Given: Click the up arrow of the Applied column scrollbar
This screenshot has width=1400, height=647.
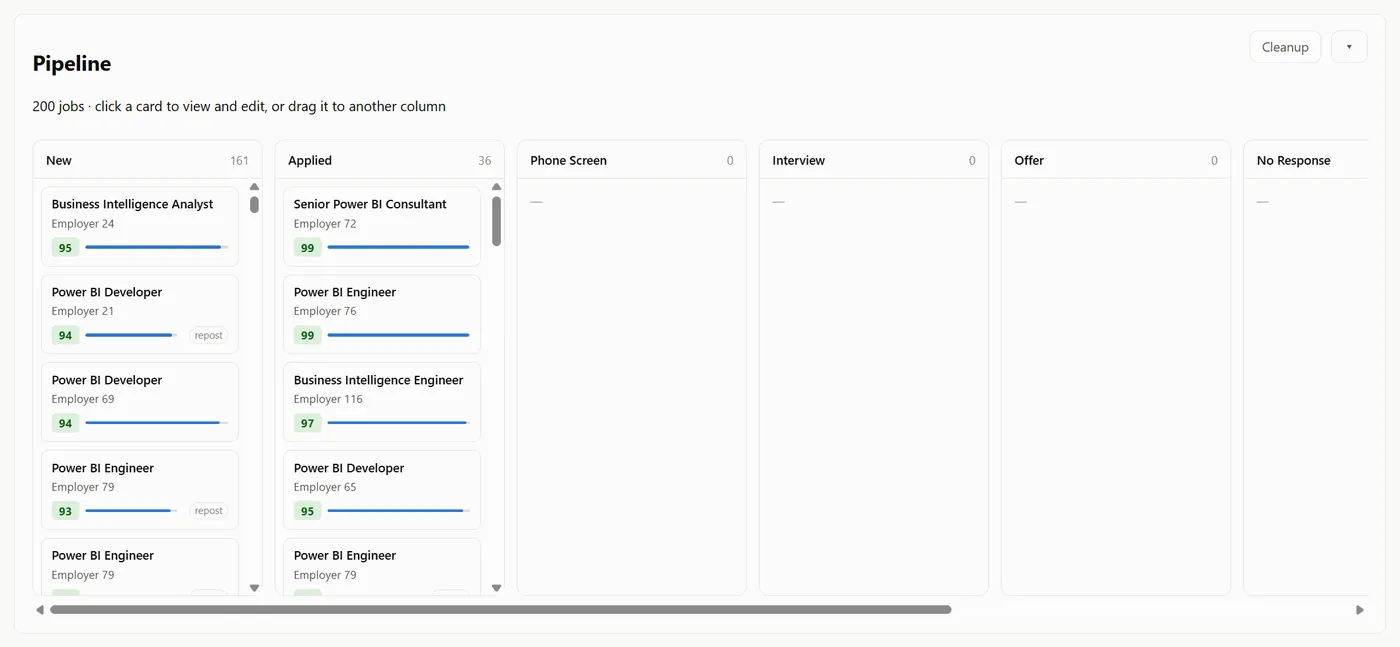Looking at the screenshot, I should 496,187.
